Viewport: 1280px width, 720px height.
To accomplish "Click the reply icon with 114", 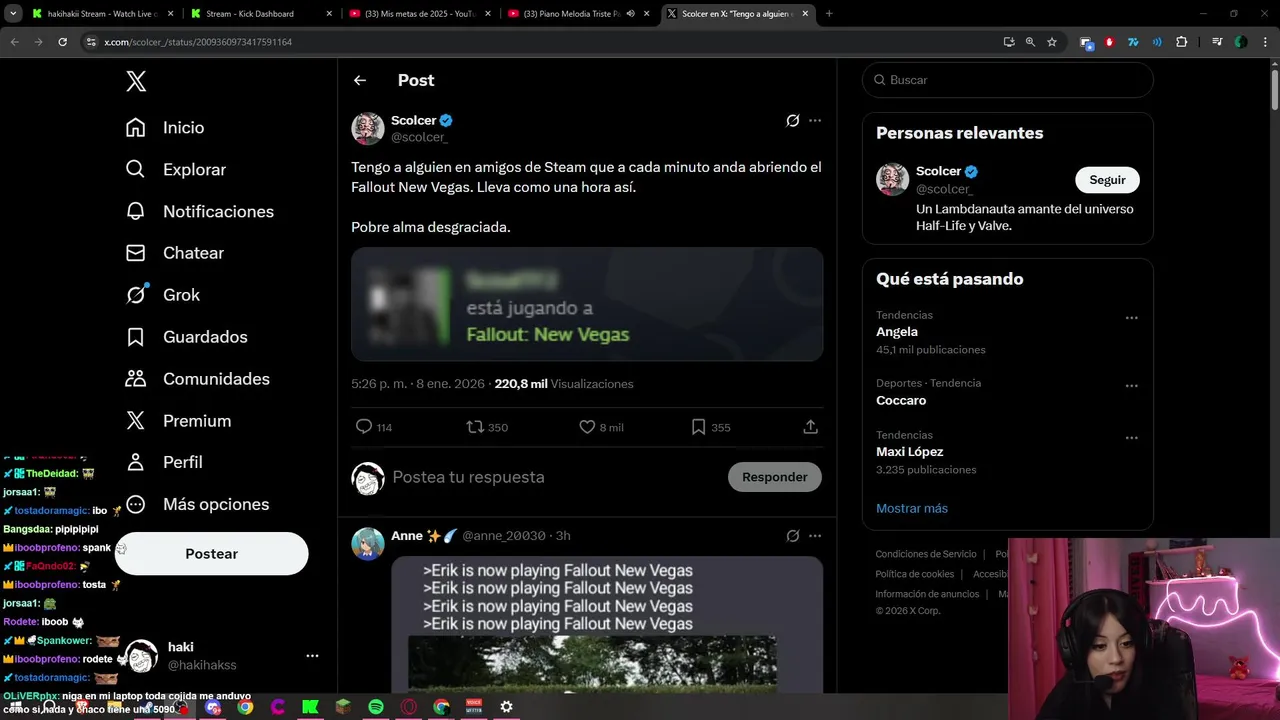I will pos(364,427).
